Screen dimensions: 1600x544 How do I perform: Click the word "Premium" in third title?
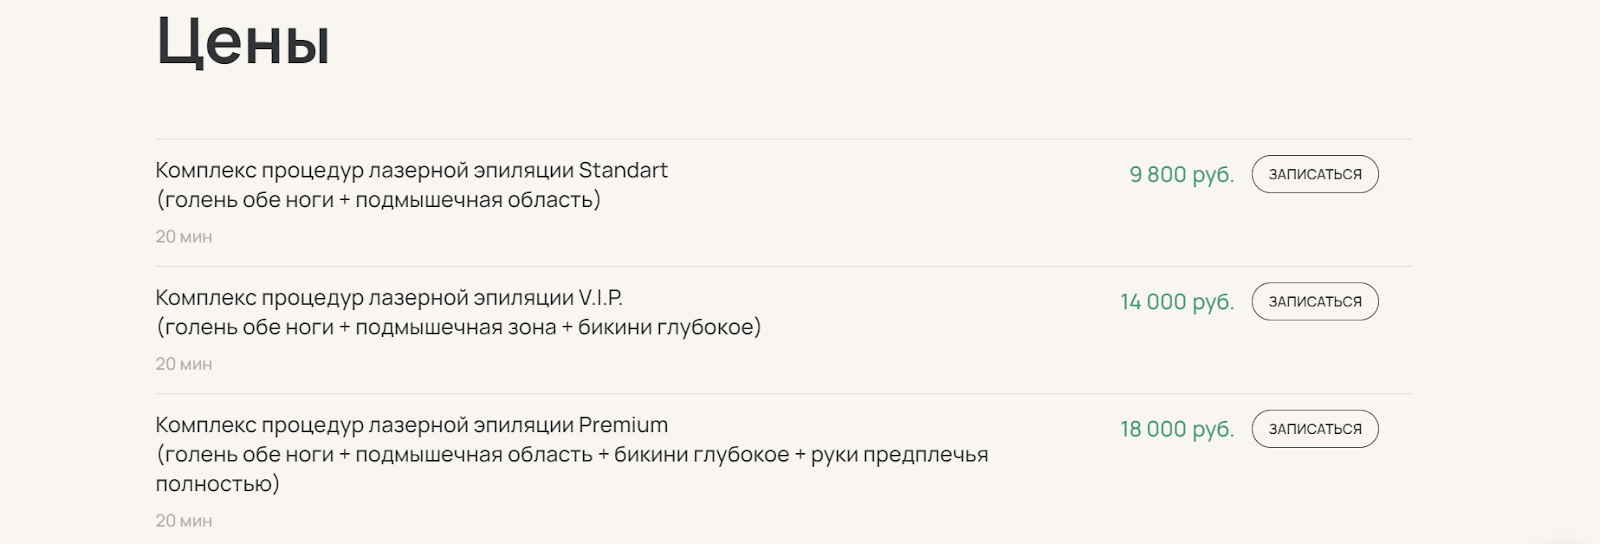pos(623,425)
